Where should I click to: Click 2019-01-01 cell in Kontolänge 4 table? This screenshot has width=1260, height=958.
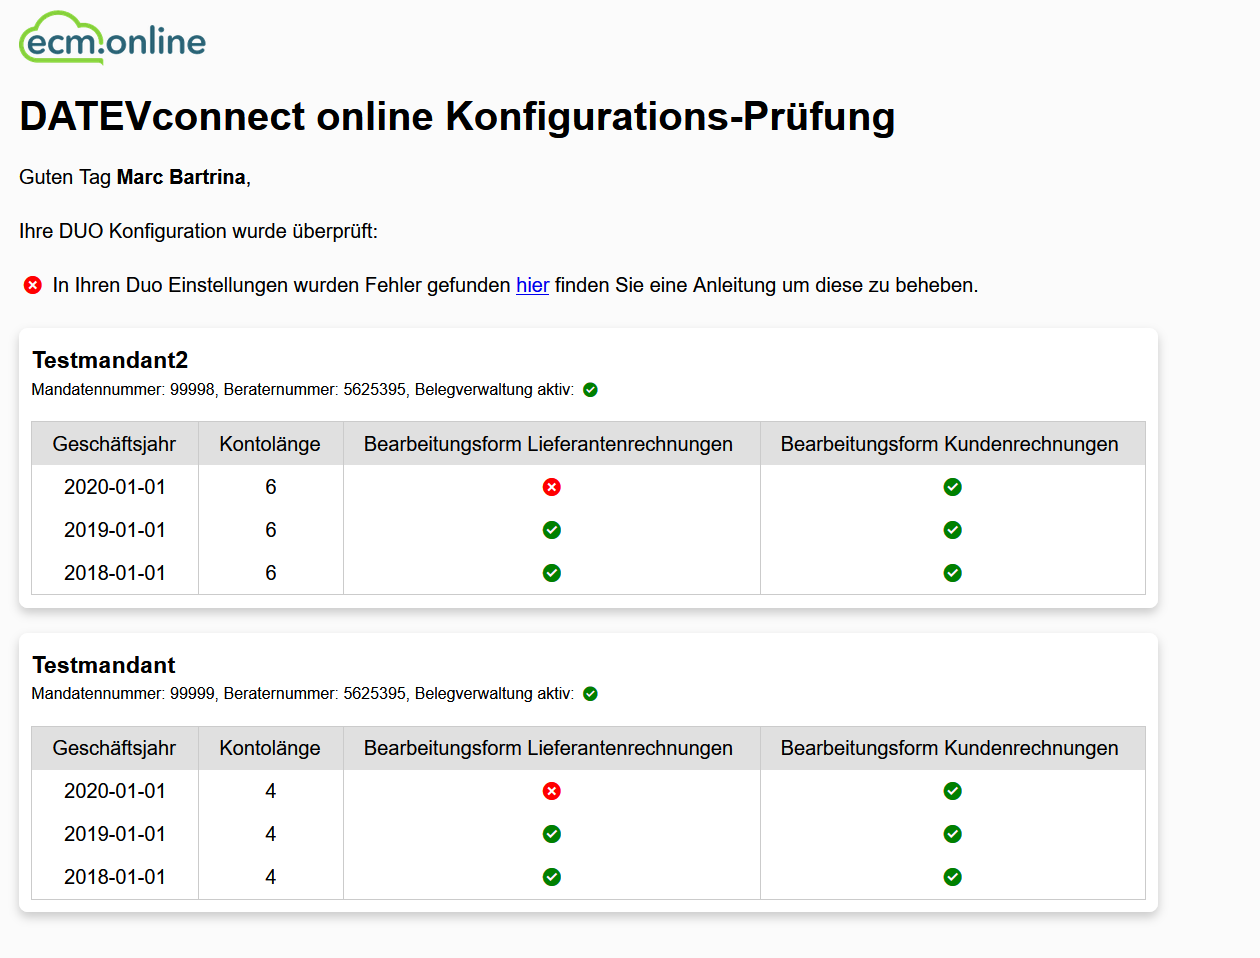pyautogui.click(x=115, y=834)
